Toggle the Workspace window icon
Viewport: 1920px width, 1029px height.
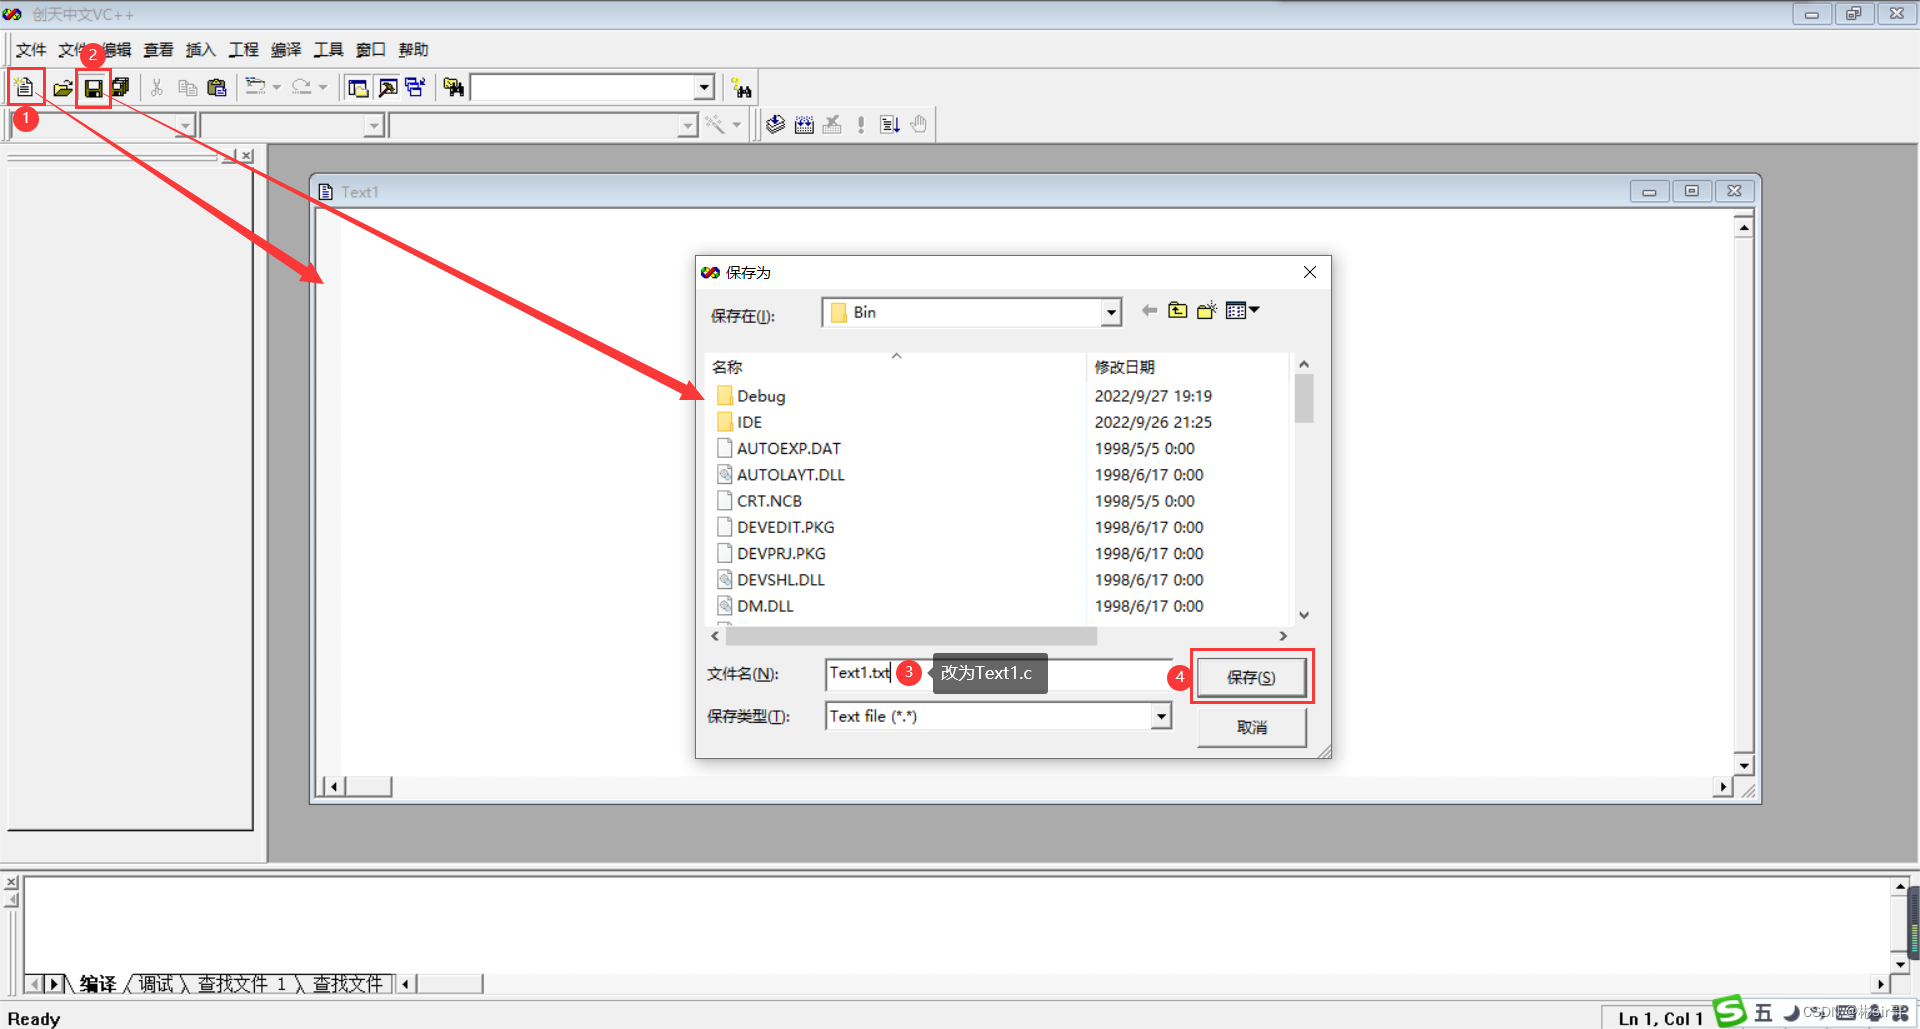[358, 88]
